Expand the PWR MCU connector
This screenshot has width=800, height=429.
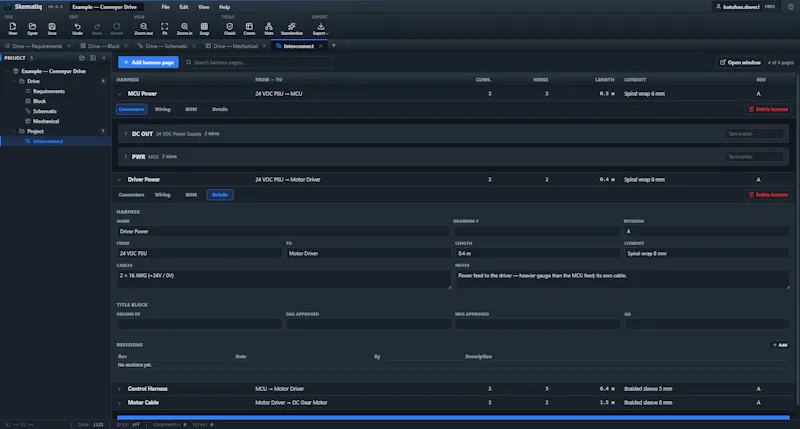[x=126, y=157]
